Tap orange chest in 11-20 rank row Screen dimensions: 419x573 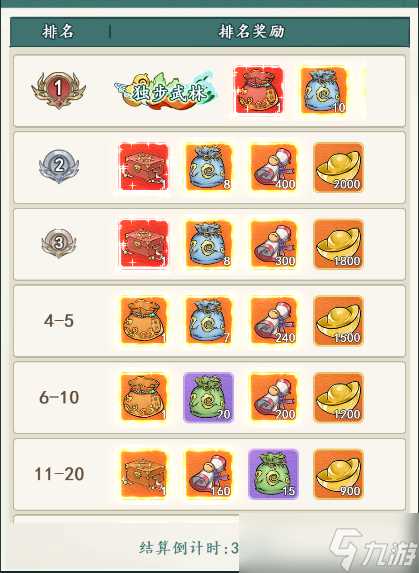(x=144, y=474)
